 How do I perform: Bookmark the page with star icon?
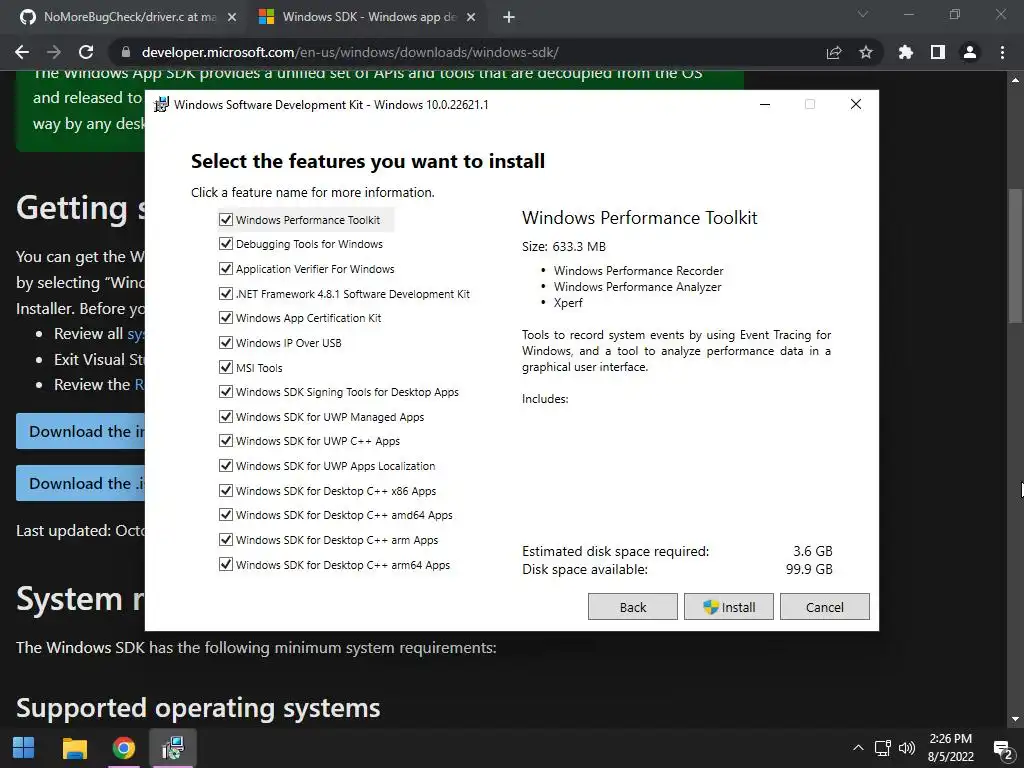[x=866, y=52]
